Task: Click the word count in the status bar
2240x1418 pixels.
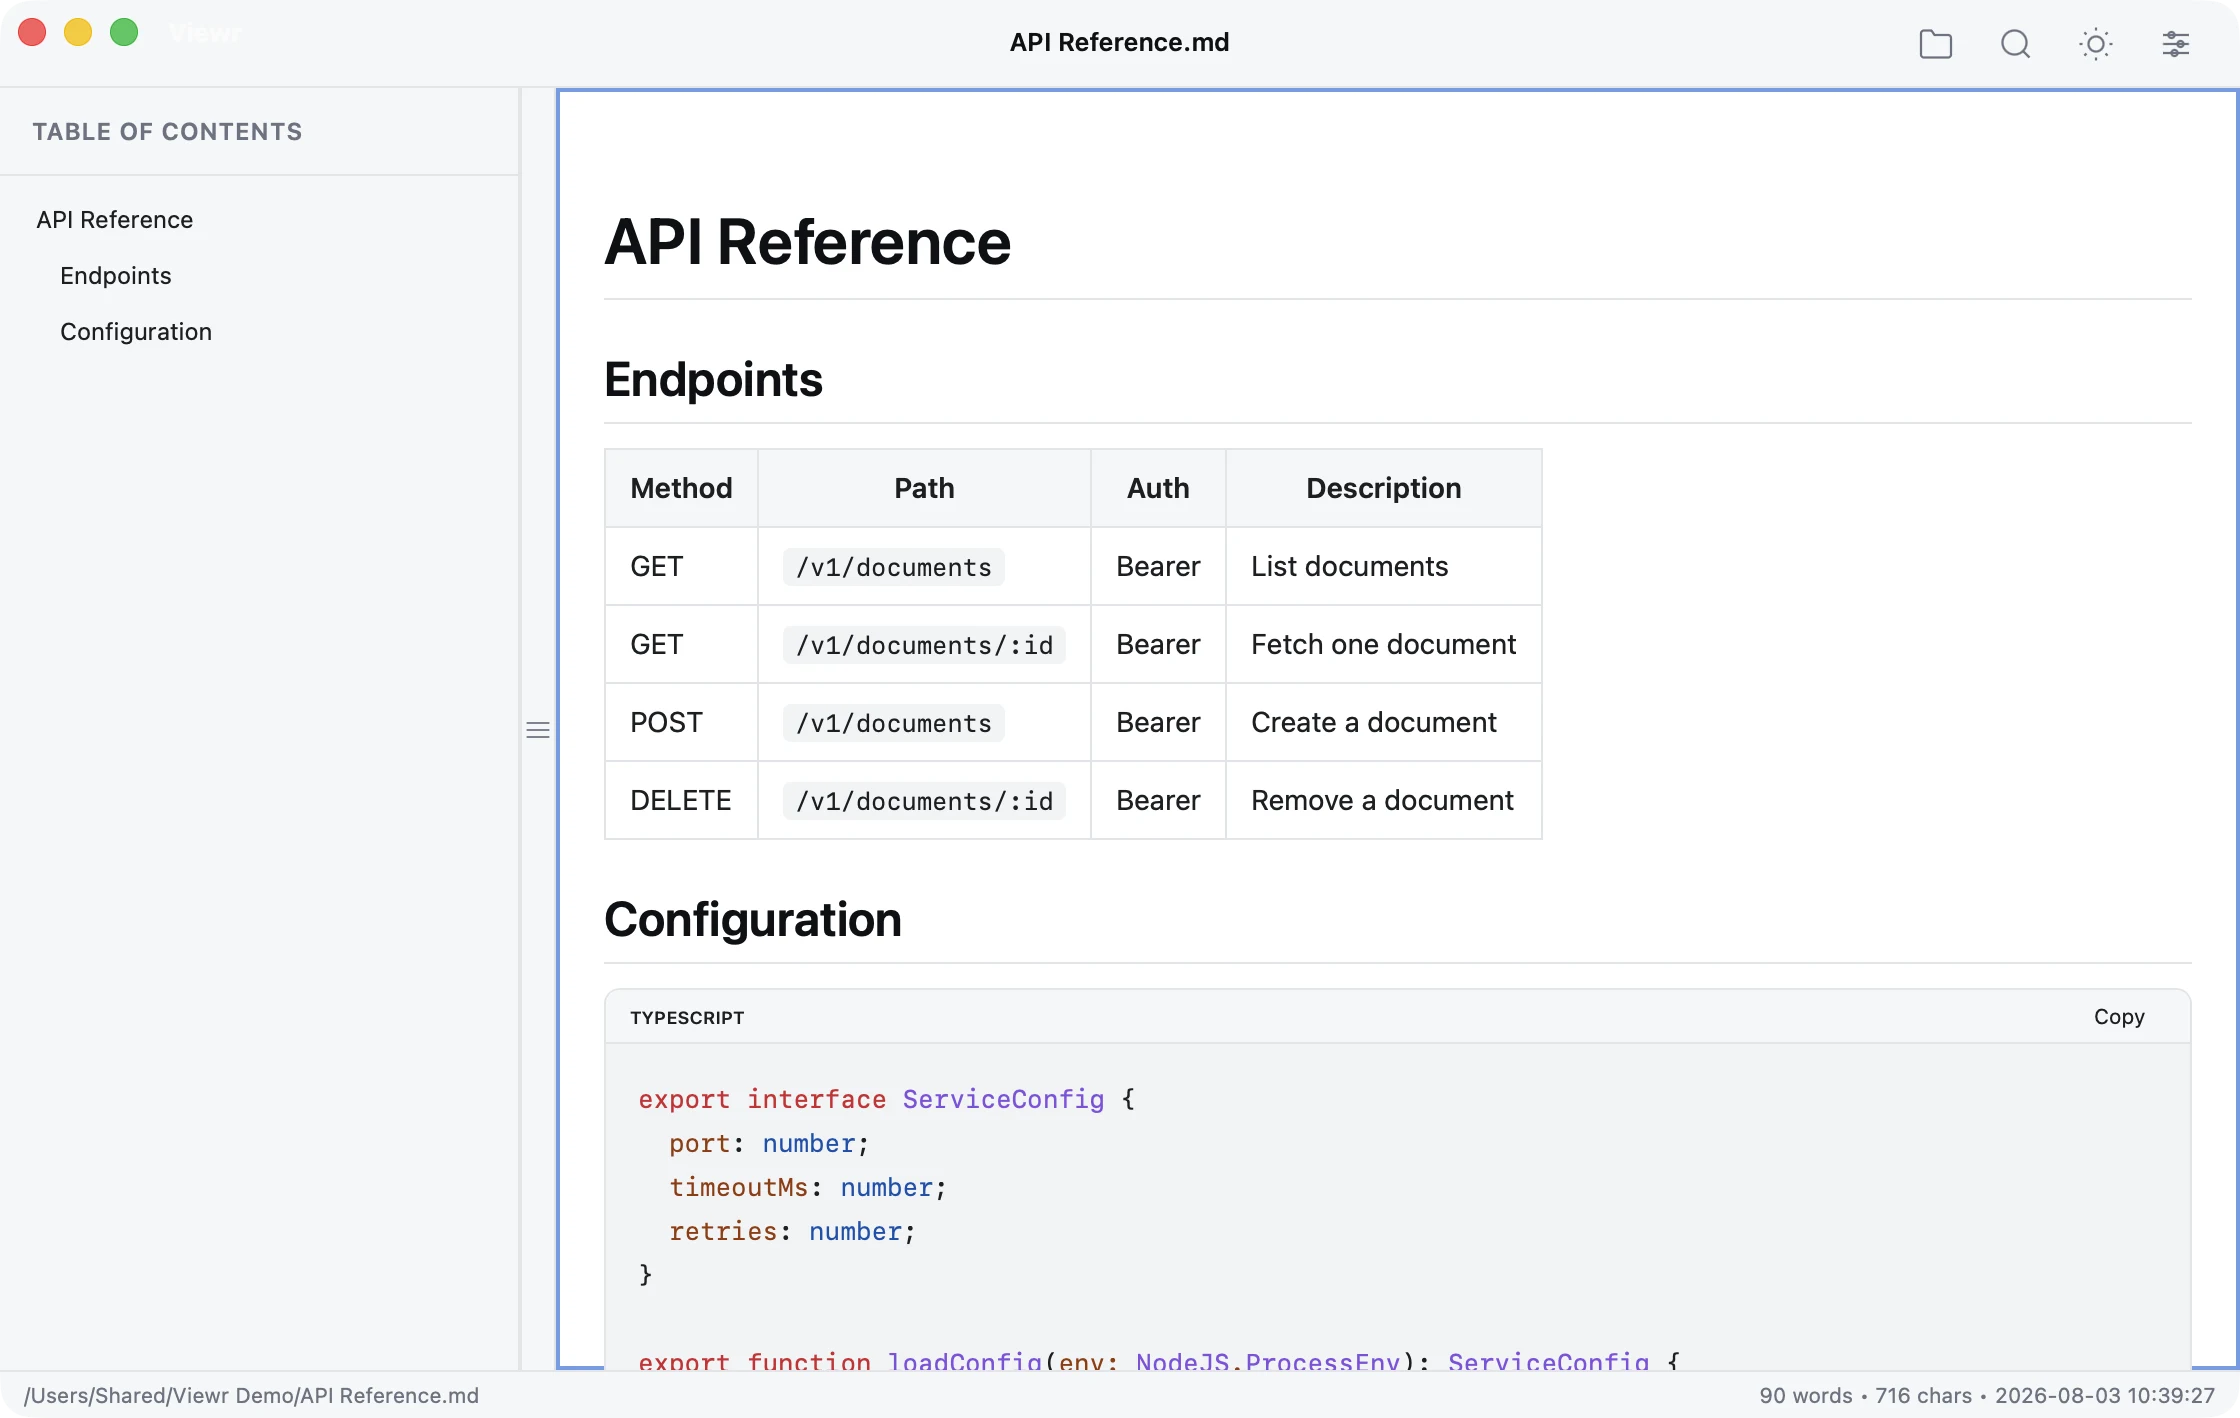Action: pos(1806,1395)
